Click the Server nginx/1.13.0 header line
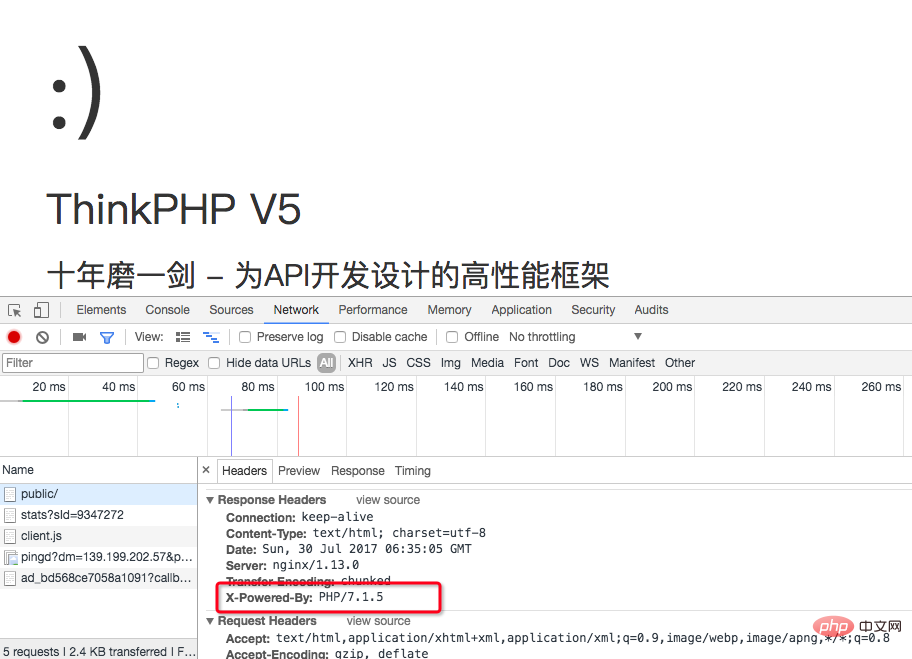Screen dimensions: 912x659 tap(293, 565)
